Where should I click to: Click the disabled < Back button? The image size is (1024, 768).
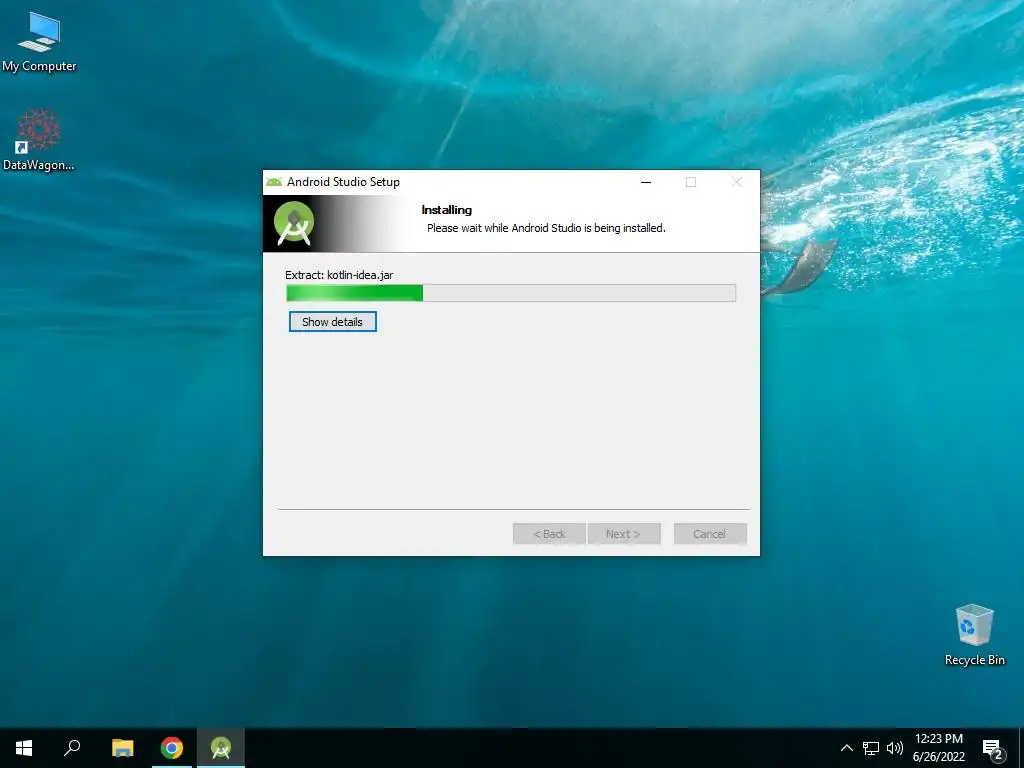coord(549,534)
